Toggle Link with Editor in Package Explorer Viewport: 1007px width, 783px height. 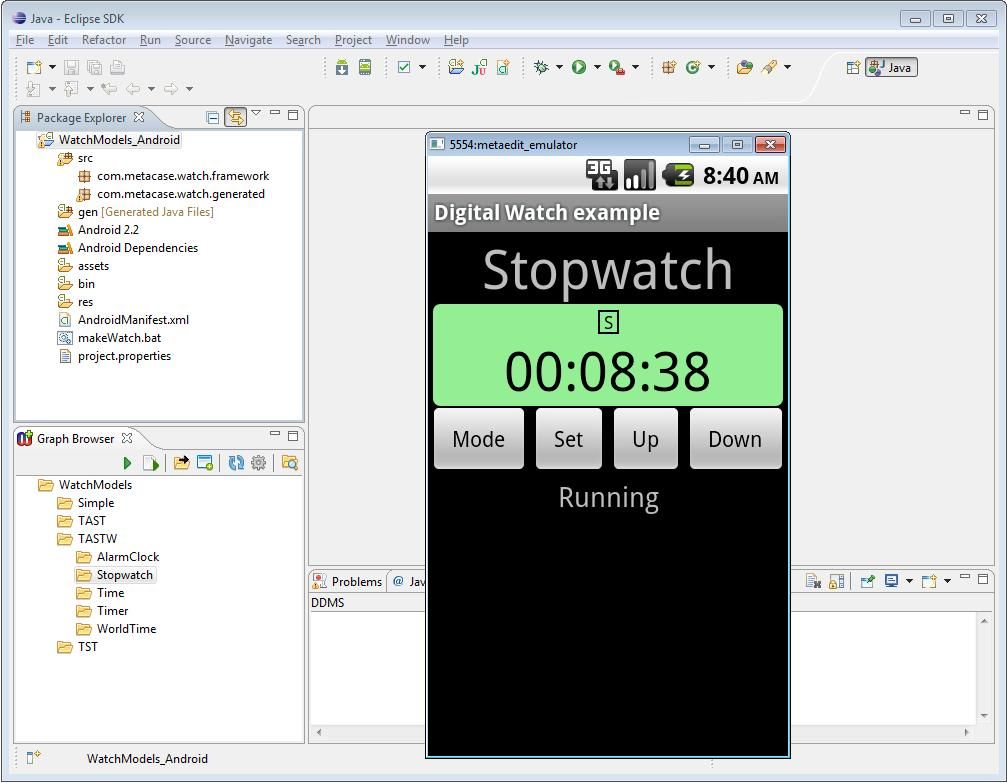tap(236, 116)
